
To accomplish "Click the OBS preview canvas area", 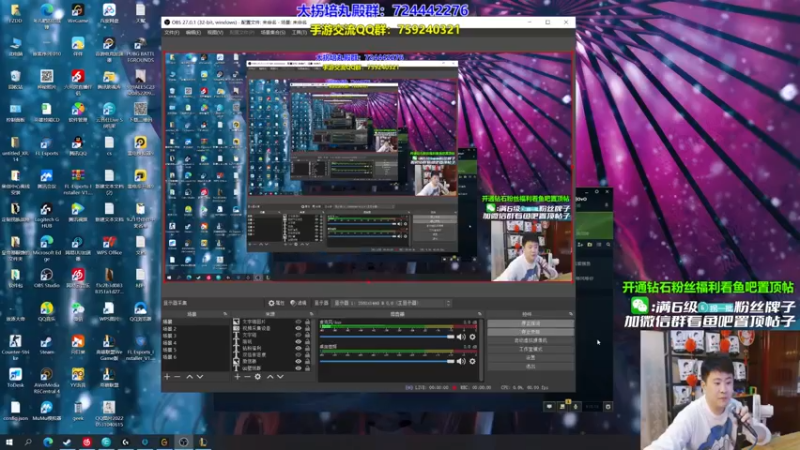I will pos(368,166).
